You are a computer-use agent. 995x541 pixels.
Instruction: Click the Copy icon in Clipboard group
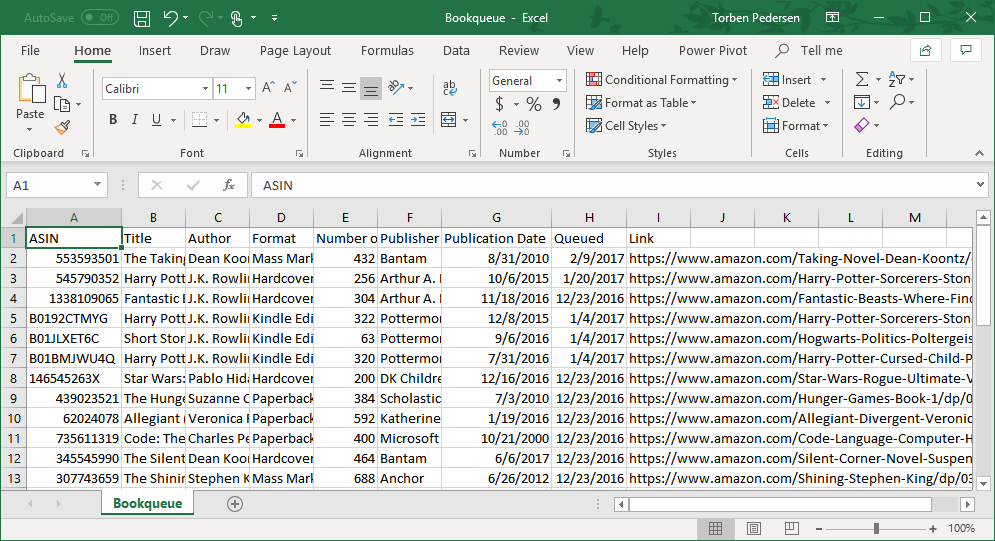click(62, 104)
